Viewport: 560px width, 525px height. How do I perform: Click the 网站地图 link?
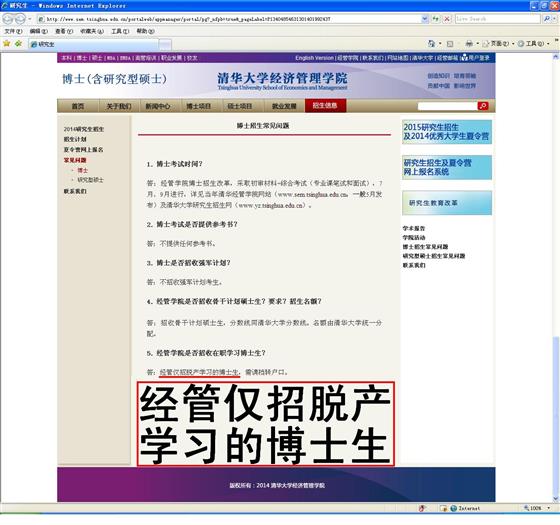[398, 58]
